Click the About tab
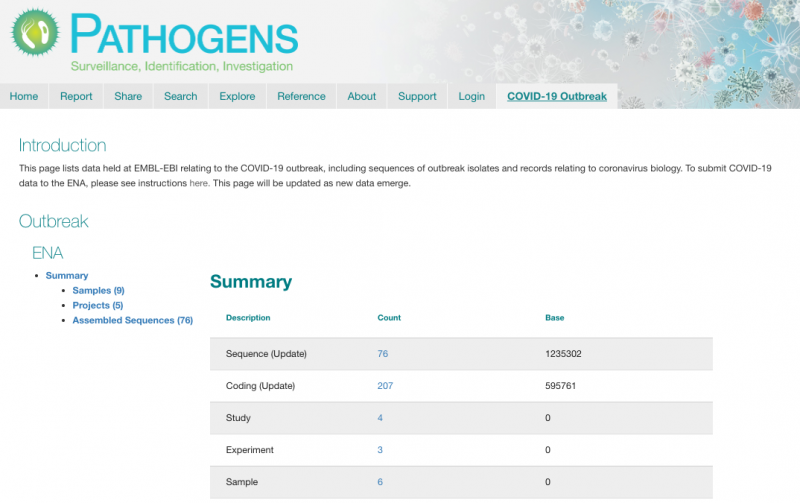The height and width of the screenshot is (503, 800). click(x=362, y=96)
